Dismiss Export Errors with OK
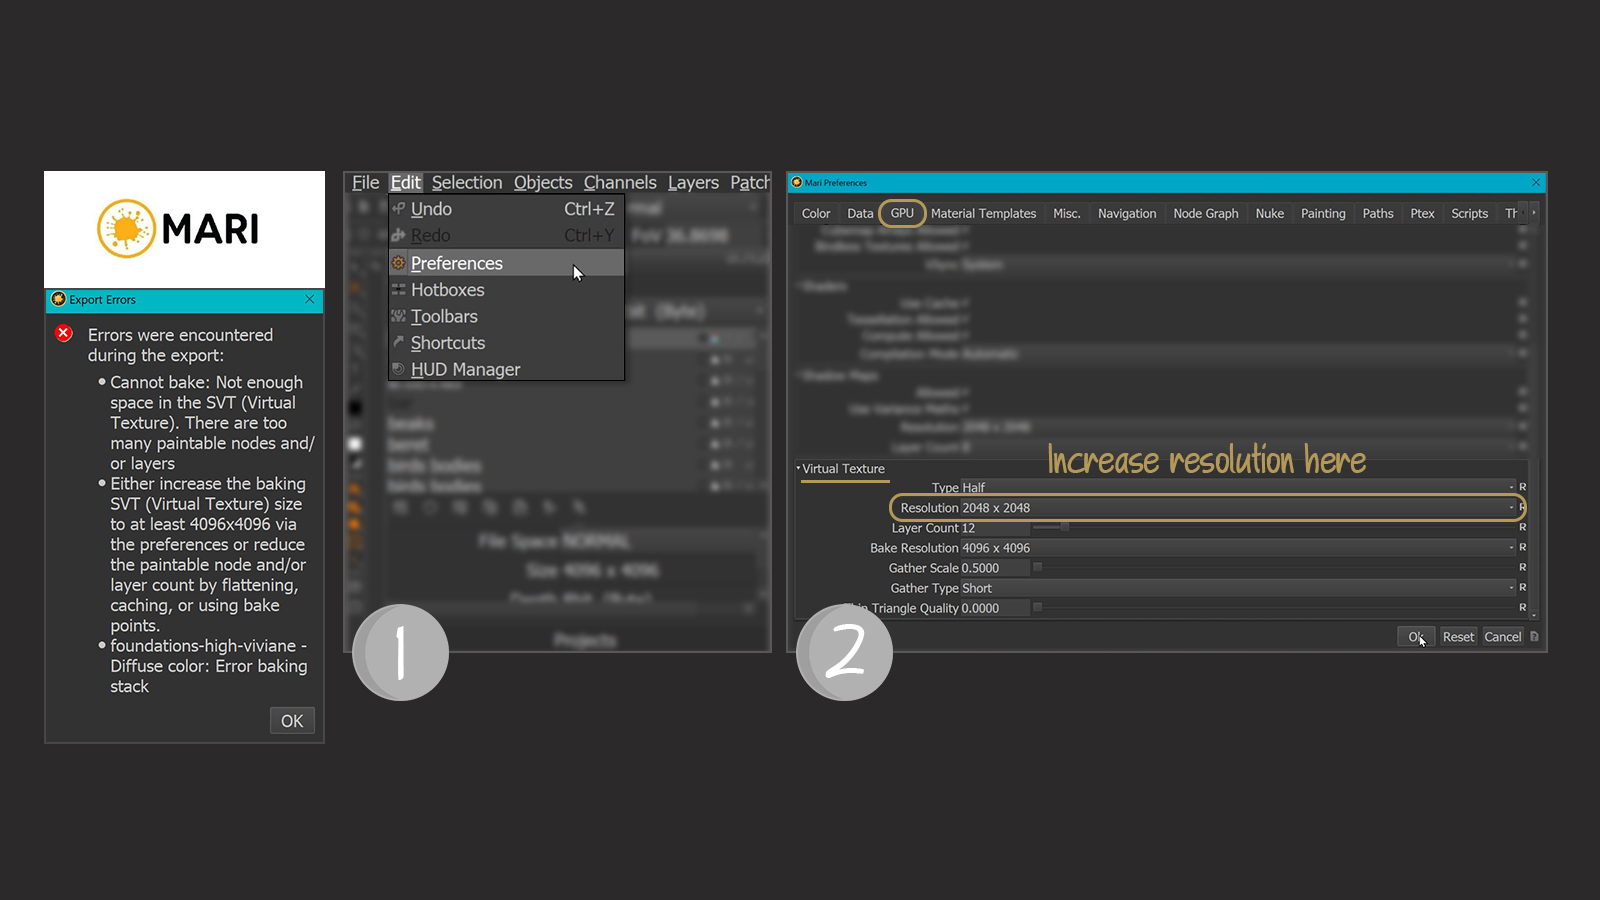 [292, 720]
